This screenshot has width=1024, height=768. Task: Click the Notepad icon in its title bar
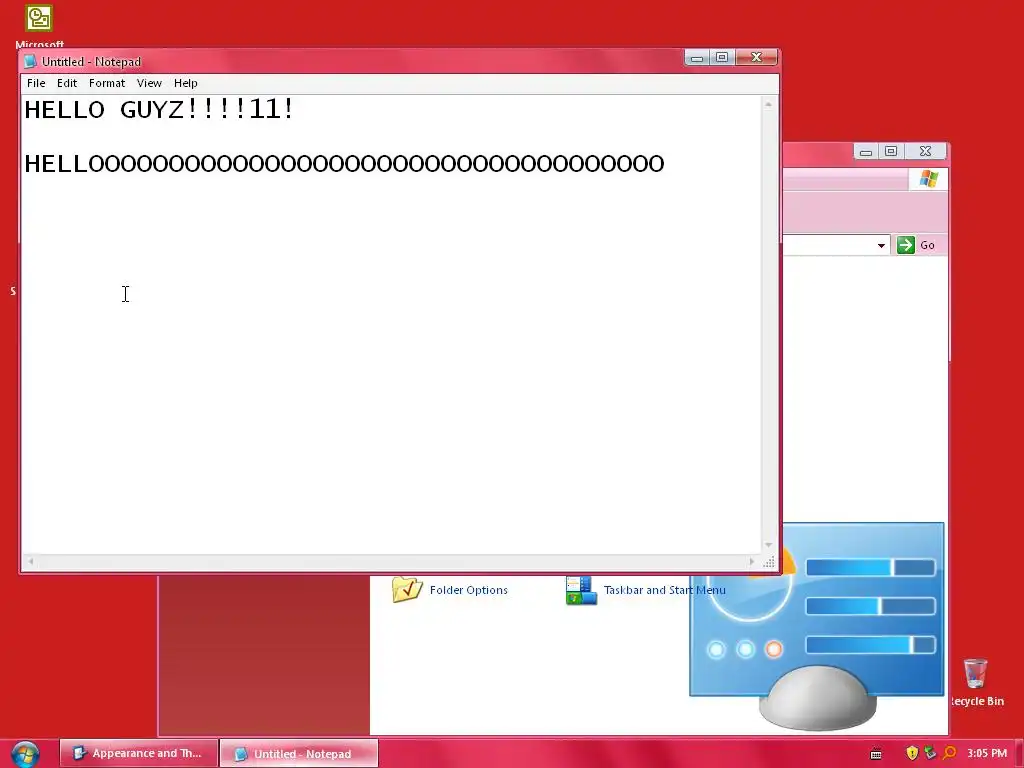click(30, 61)
